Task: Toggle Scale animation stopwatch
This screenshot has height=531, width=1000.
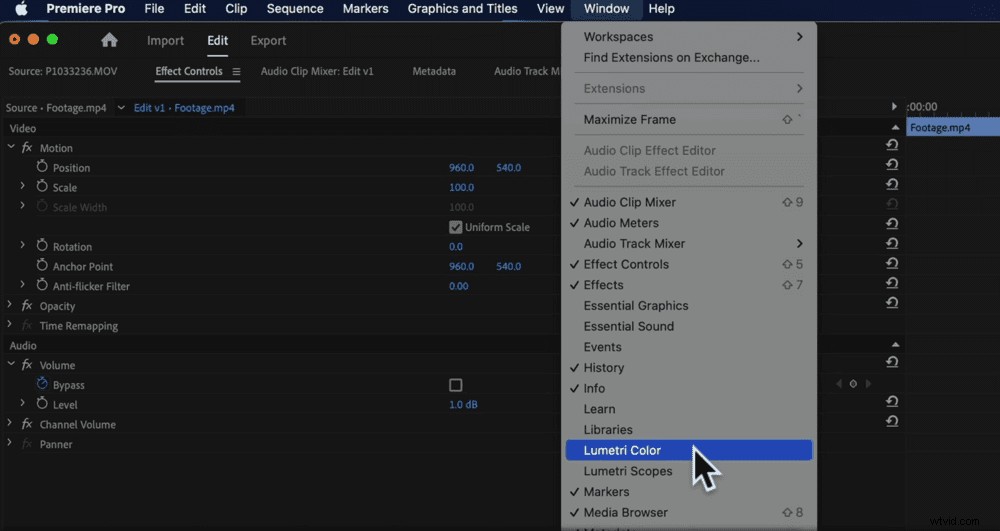Action: coord(42,187)
